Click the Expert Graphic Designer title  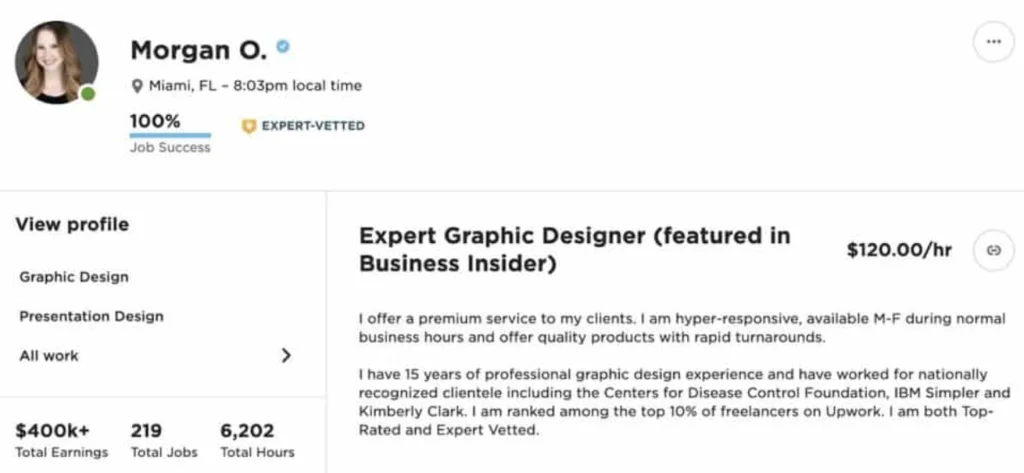point(575,250)
